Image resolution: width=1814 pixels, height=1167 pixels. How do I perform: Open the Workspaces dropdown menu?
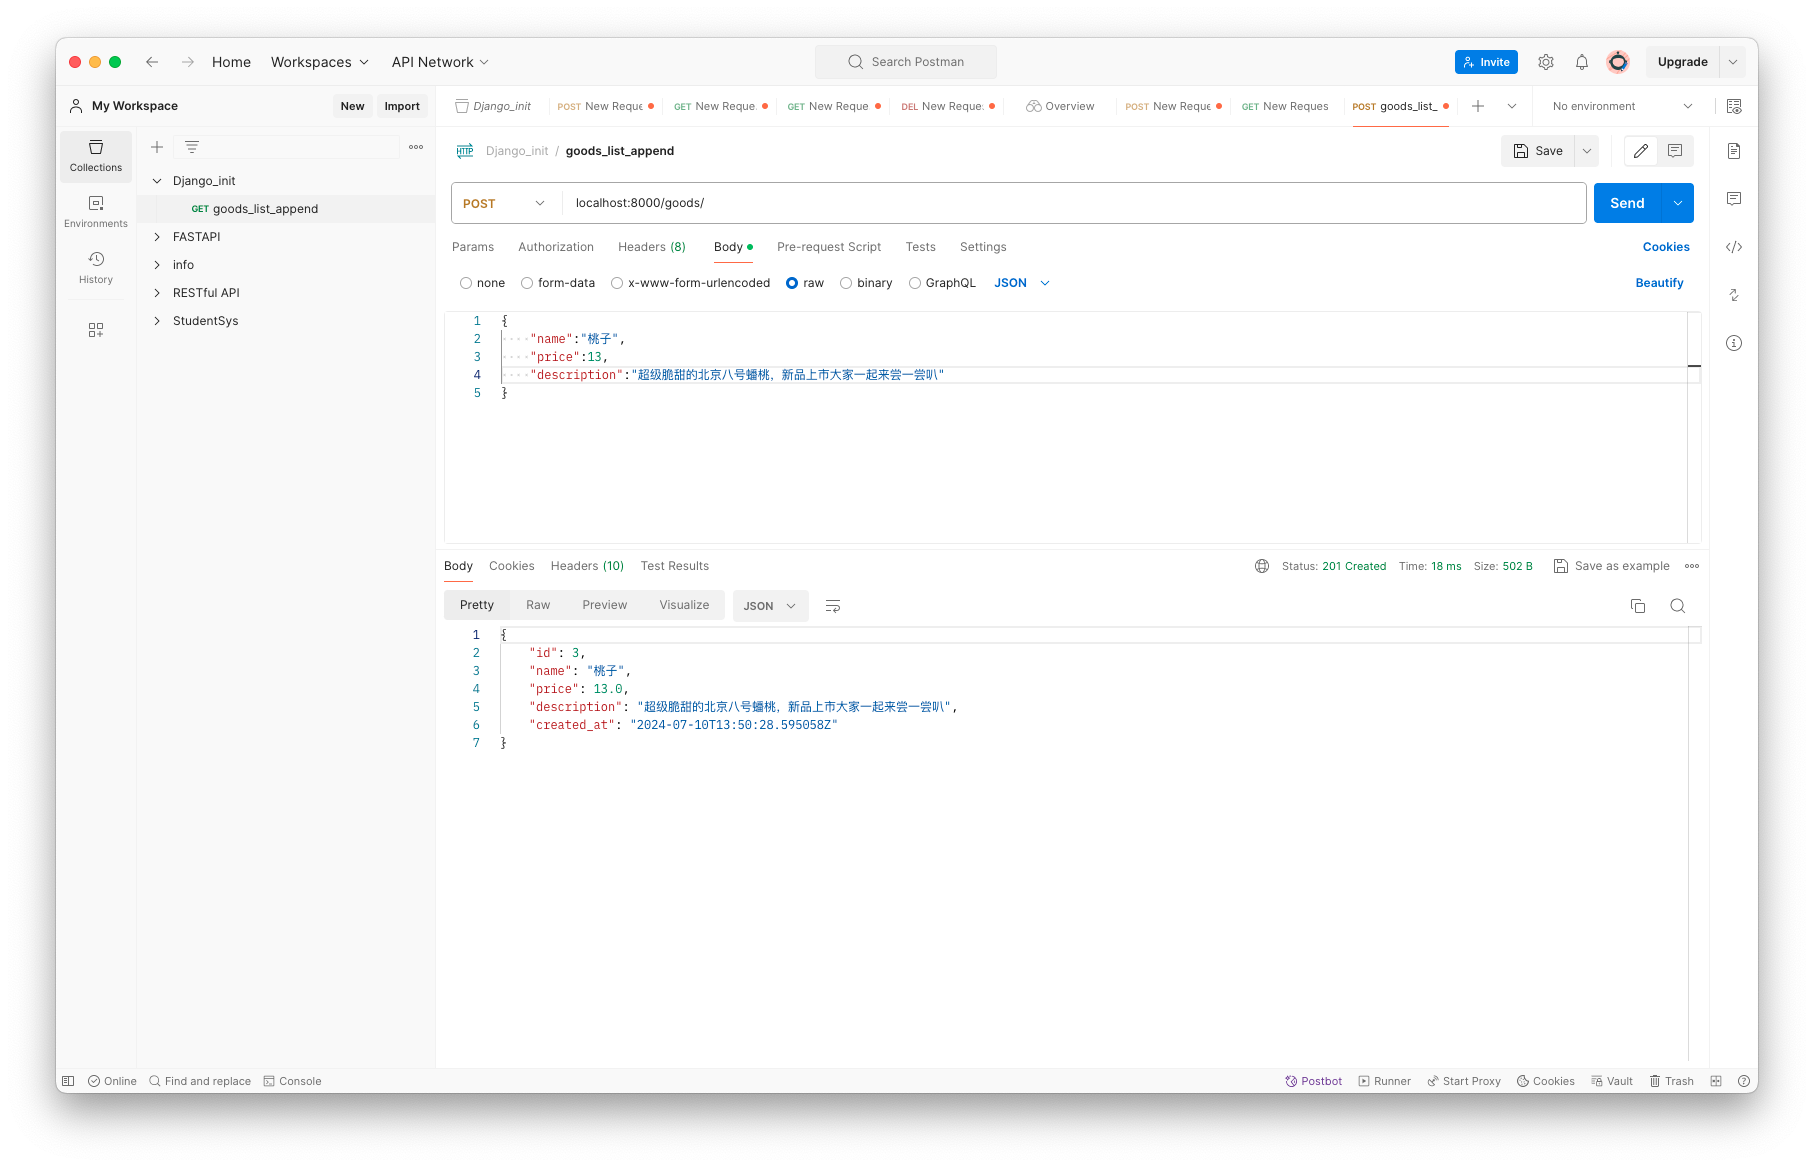320,62
